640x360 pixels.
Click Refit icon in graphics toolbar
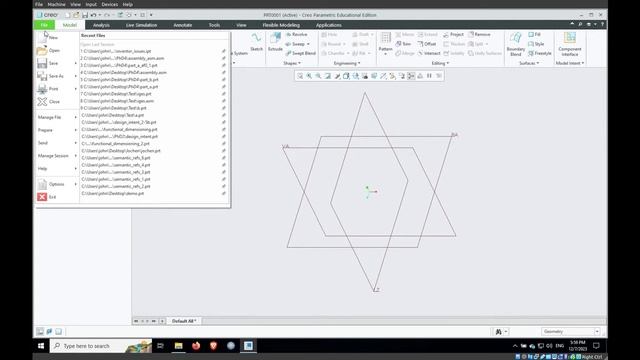click(x=300, y=76)
